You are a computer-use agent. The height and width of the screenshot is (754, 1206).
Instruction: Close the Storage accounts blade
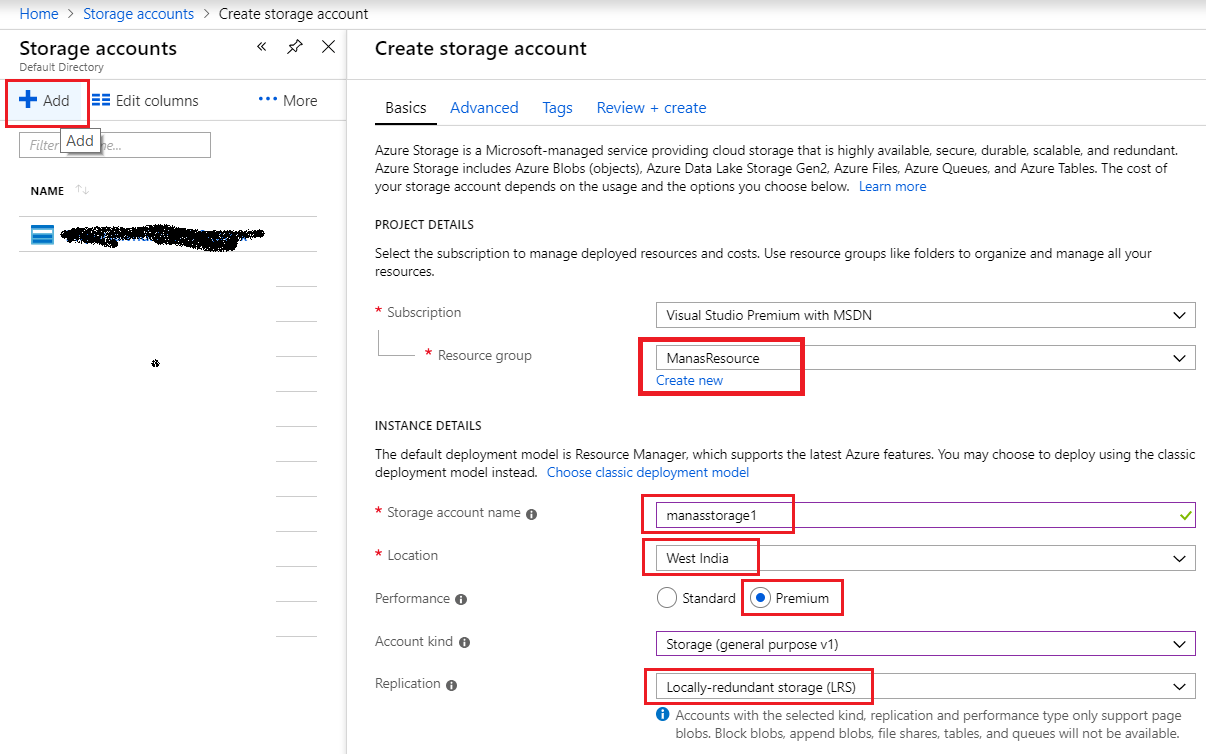[328, 47]
